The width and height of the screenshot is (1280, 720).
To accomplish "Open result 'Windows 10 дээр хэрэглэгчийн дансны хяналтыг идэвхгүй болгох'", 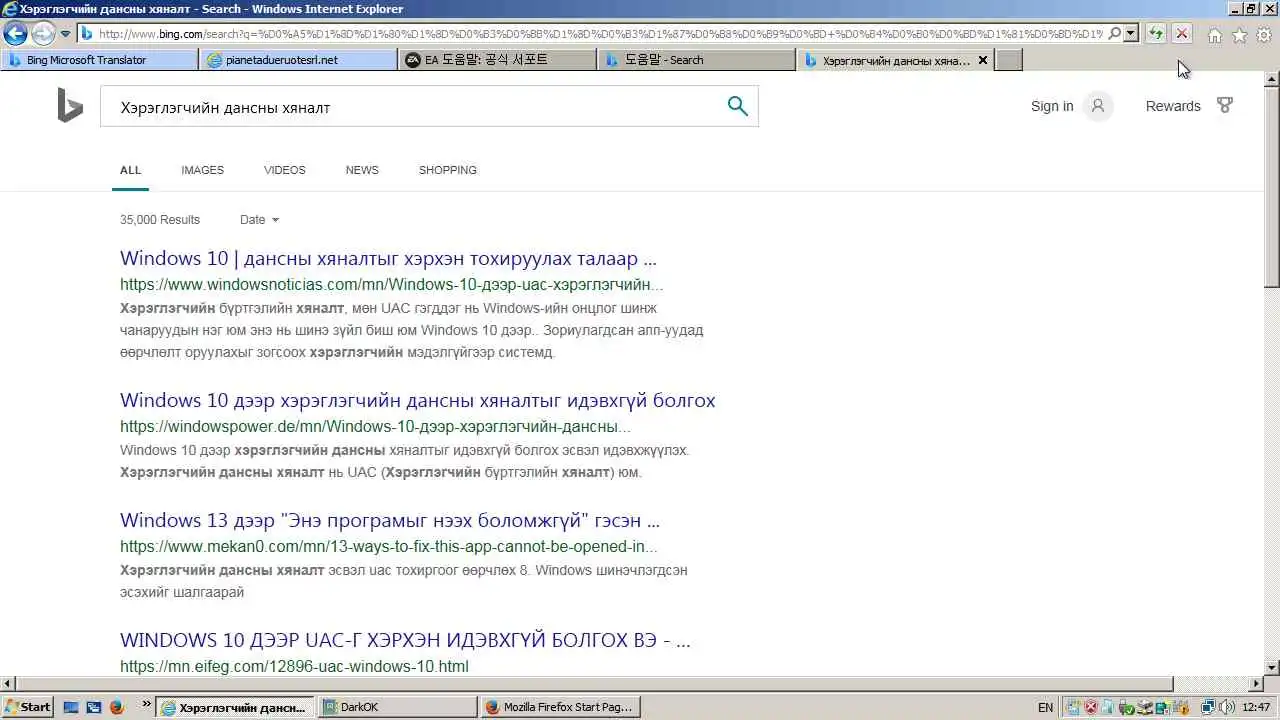I will [x=418, y=401].
